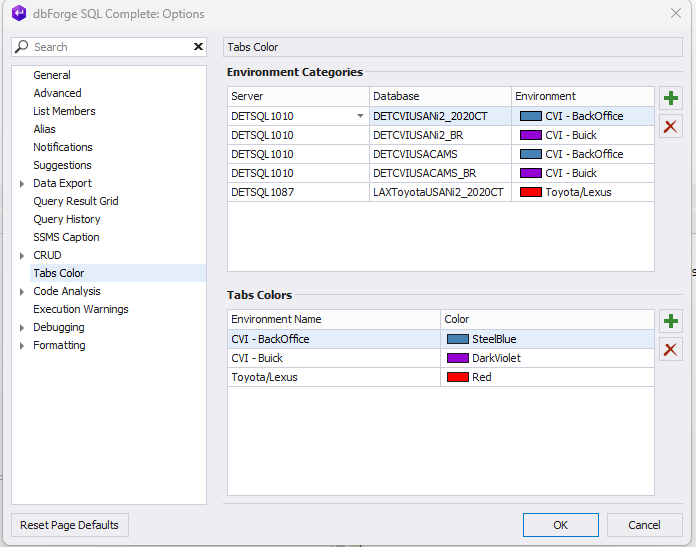Expand the Data Export node
Image resolution: width=696 pixels, height=547 pixels.
[x=22, y=183]
